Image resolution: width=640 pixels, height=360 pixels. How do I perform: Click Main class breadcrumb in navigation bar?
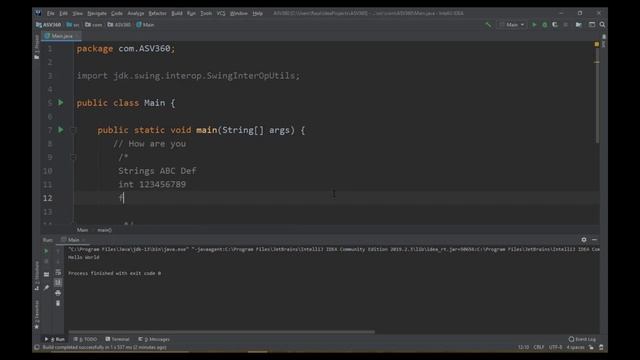(145, 25)
